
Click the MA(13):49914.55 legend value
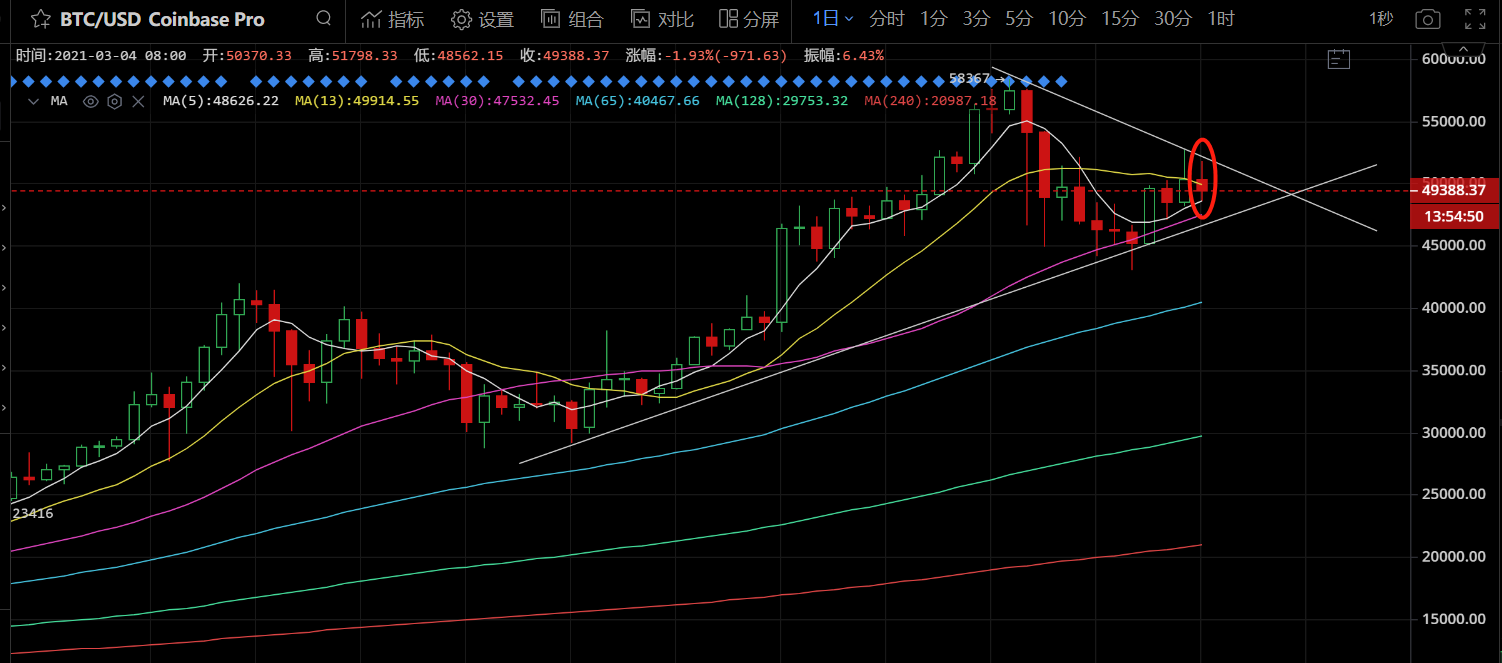[357, 101]
